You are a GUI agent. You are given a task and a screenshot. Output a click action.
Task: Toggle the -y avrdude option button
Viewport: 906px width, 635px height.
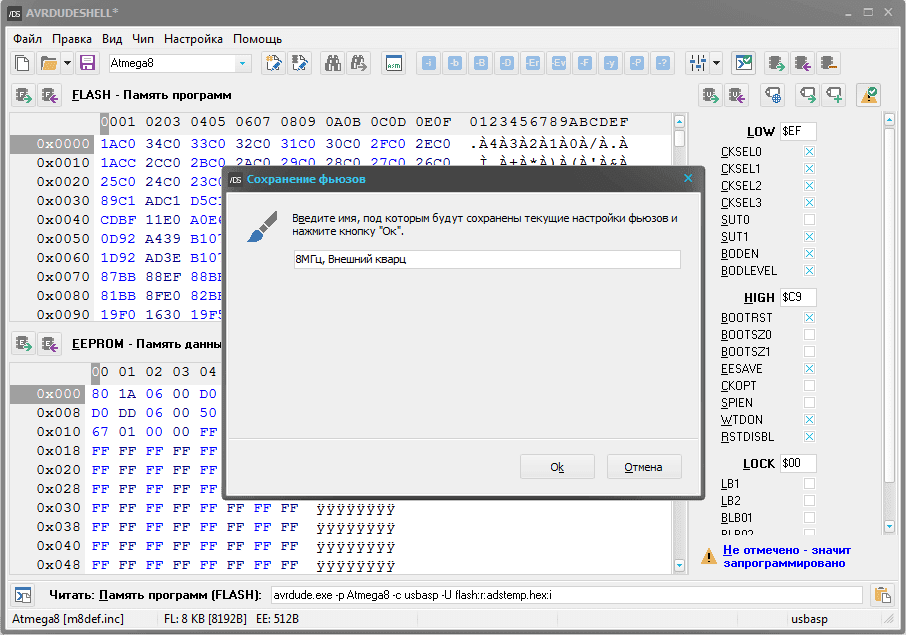[x=611, y=63]
